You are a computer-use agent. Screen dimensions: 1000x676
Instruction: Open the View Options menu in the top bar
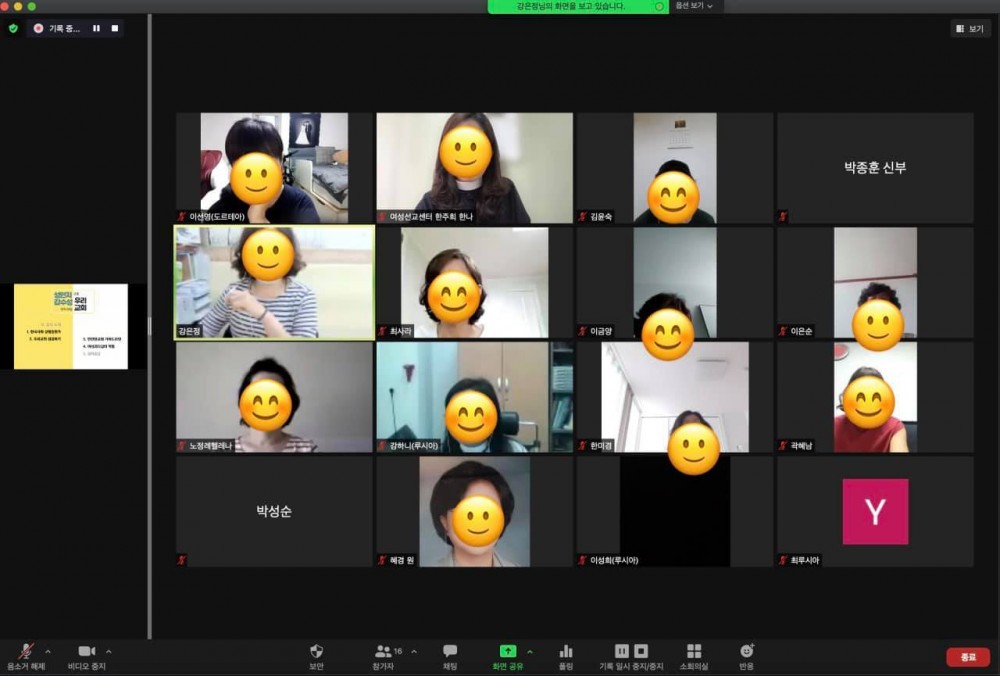(694, 6)
